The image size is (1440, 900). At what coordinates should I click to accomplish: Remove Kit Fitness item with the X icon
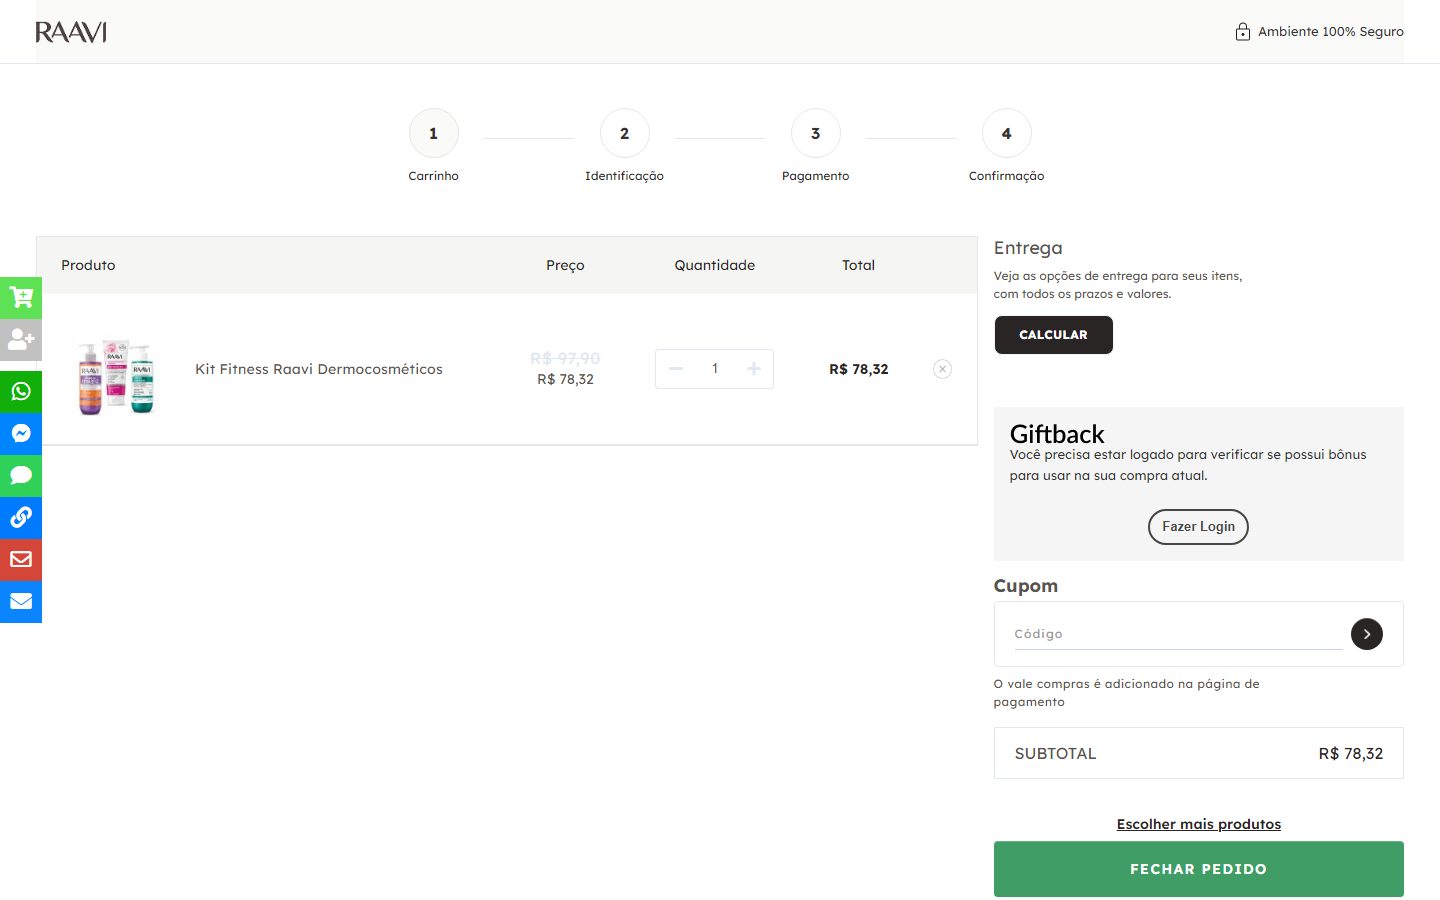942,369
